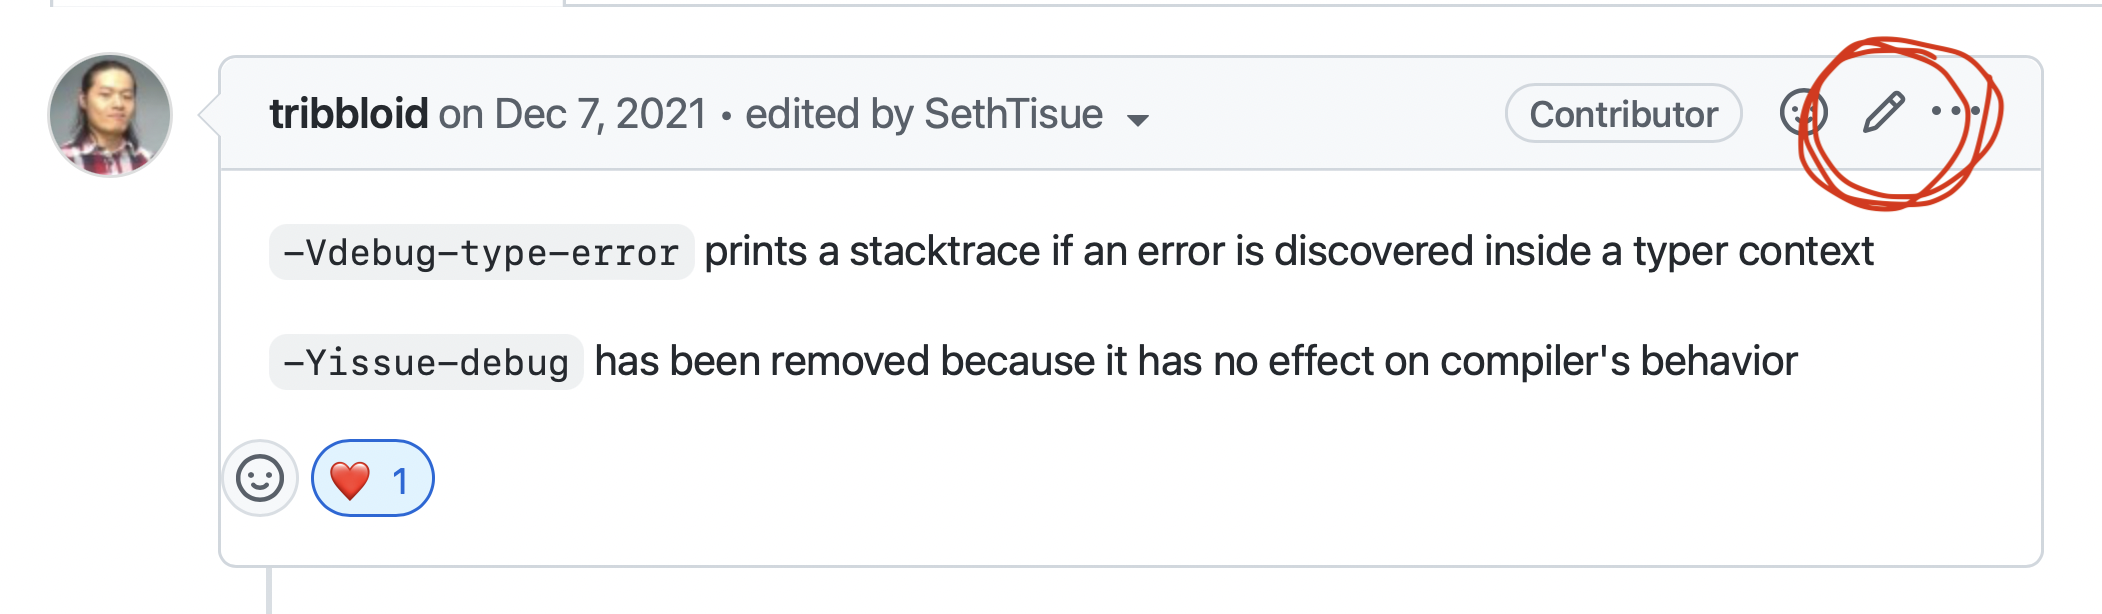Click the Contributor badge
Screen dimensions: 2102x614
click(x=1624, y=113)
